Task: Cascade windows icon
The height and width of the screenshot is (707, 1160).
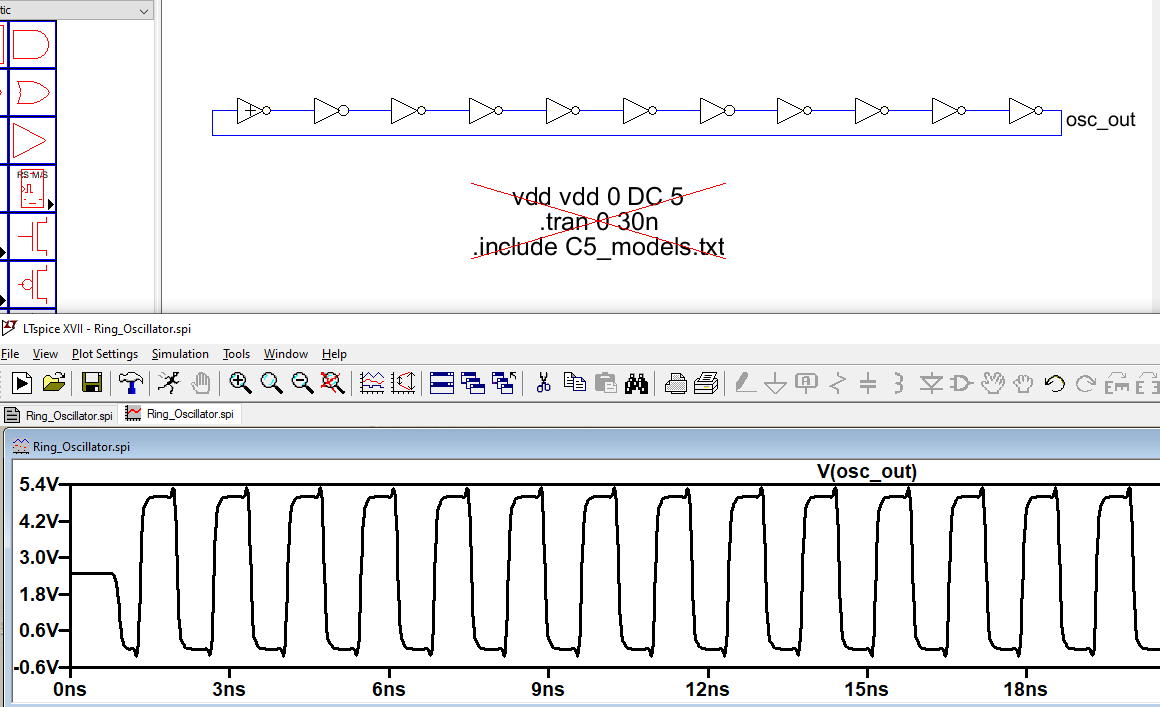Action: pos(473,383)
